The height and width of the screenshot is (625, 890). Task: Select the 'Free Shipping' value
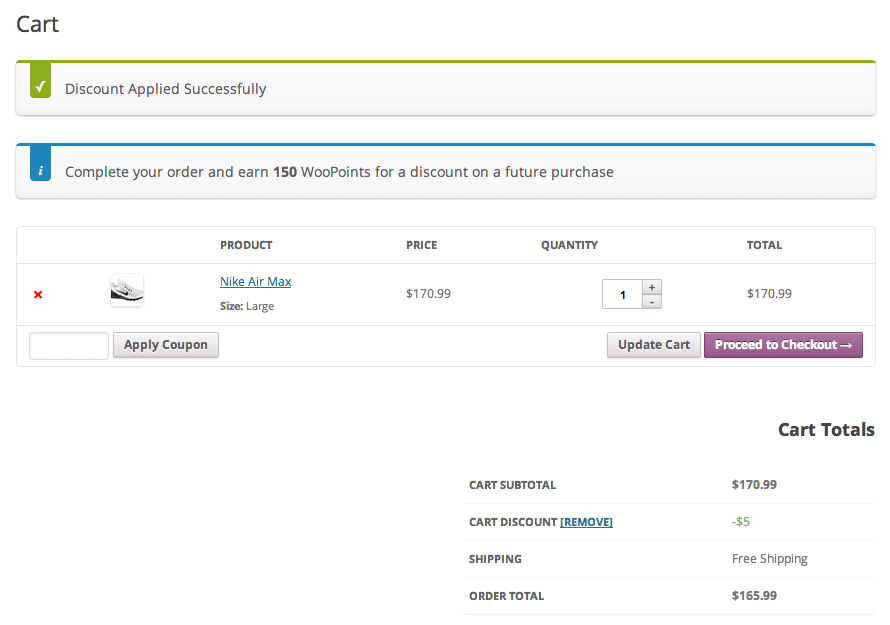click(x=770, y=559)
